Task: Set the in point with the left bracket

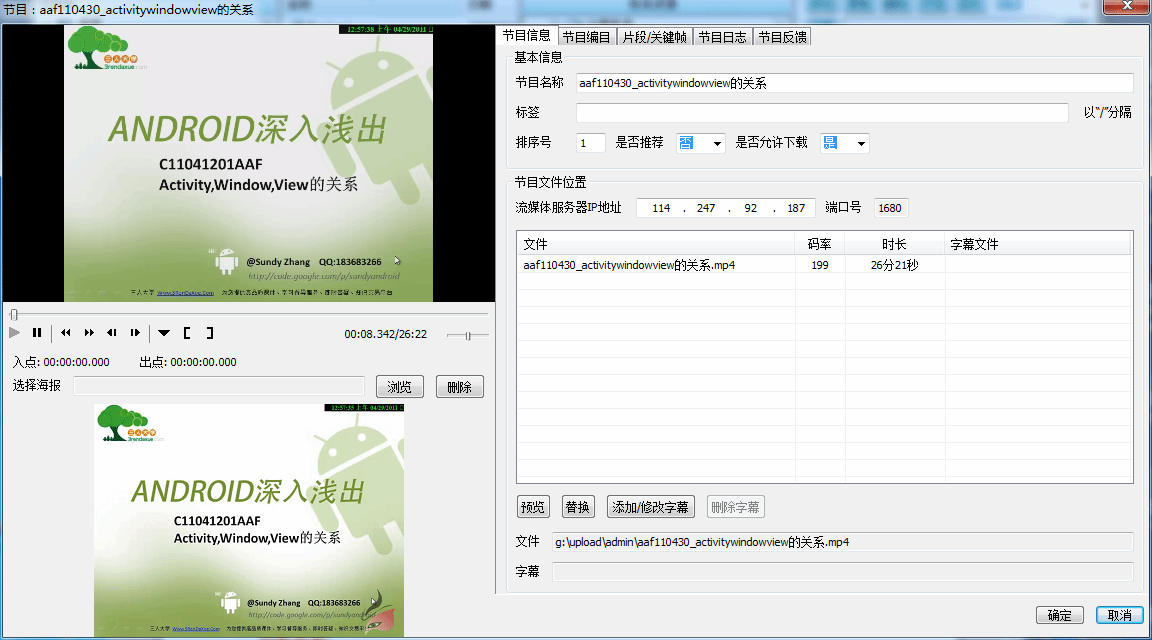Action: (187, 333)
